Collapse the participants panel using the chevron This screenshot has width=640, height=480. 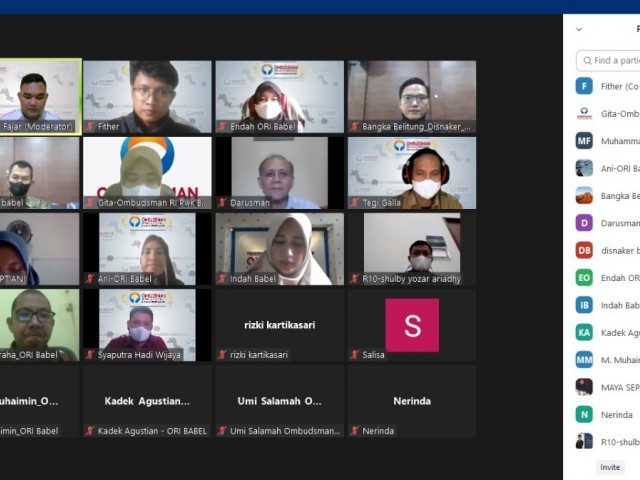coord(579,29)
